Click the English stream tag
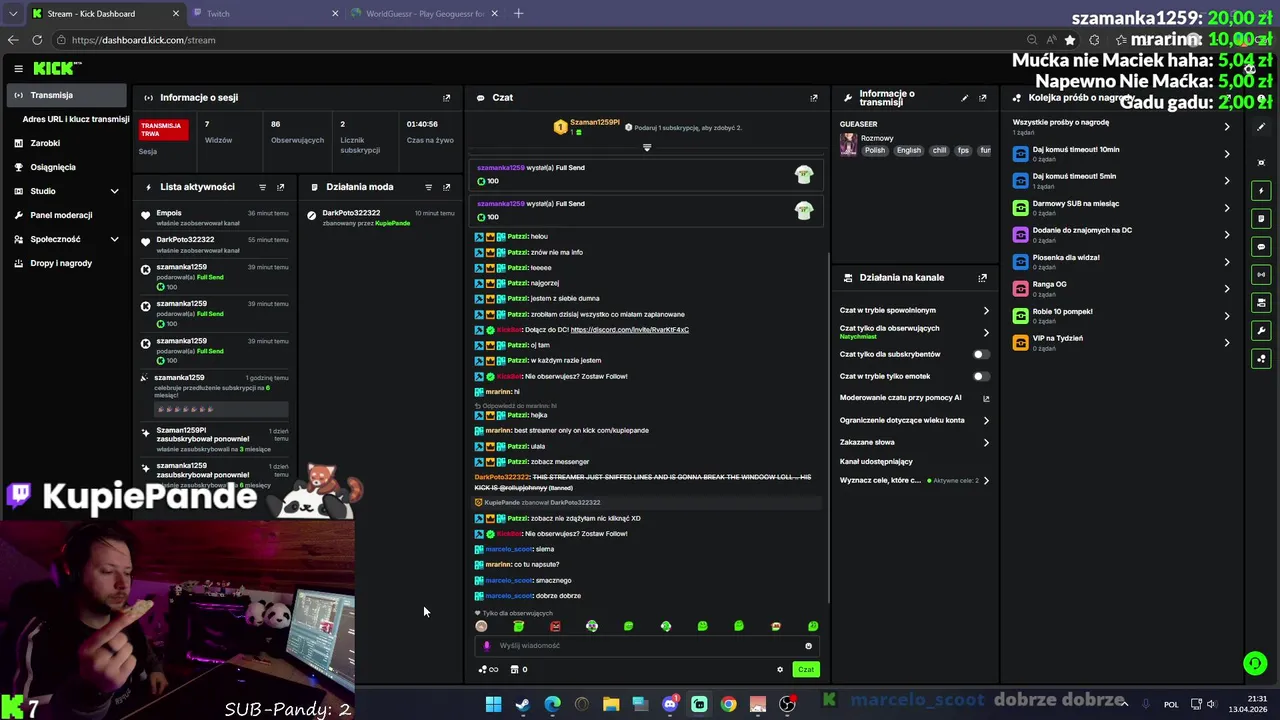The image size is (1280, 720). click(x=908, y=151)
